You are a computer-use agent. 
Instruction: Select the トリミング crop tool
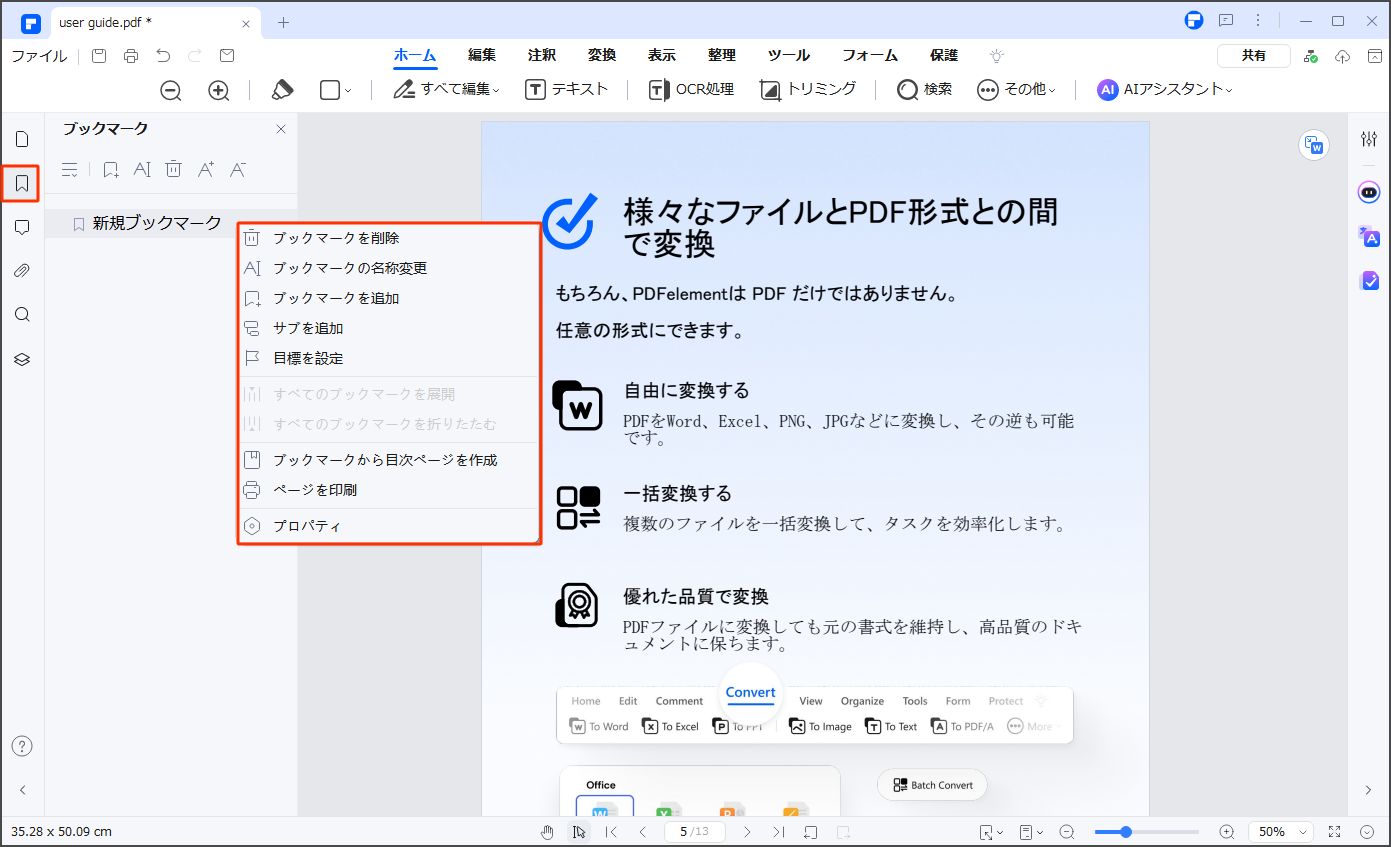[x=808, y=89]
